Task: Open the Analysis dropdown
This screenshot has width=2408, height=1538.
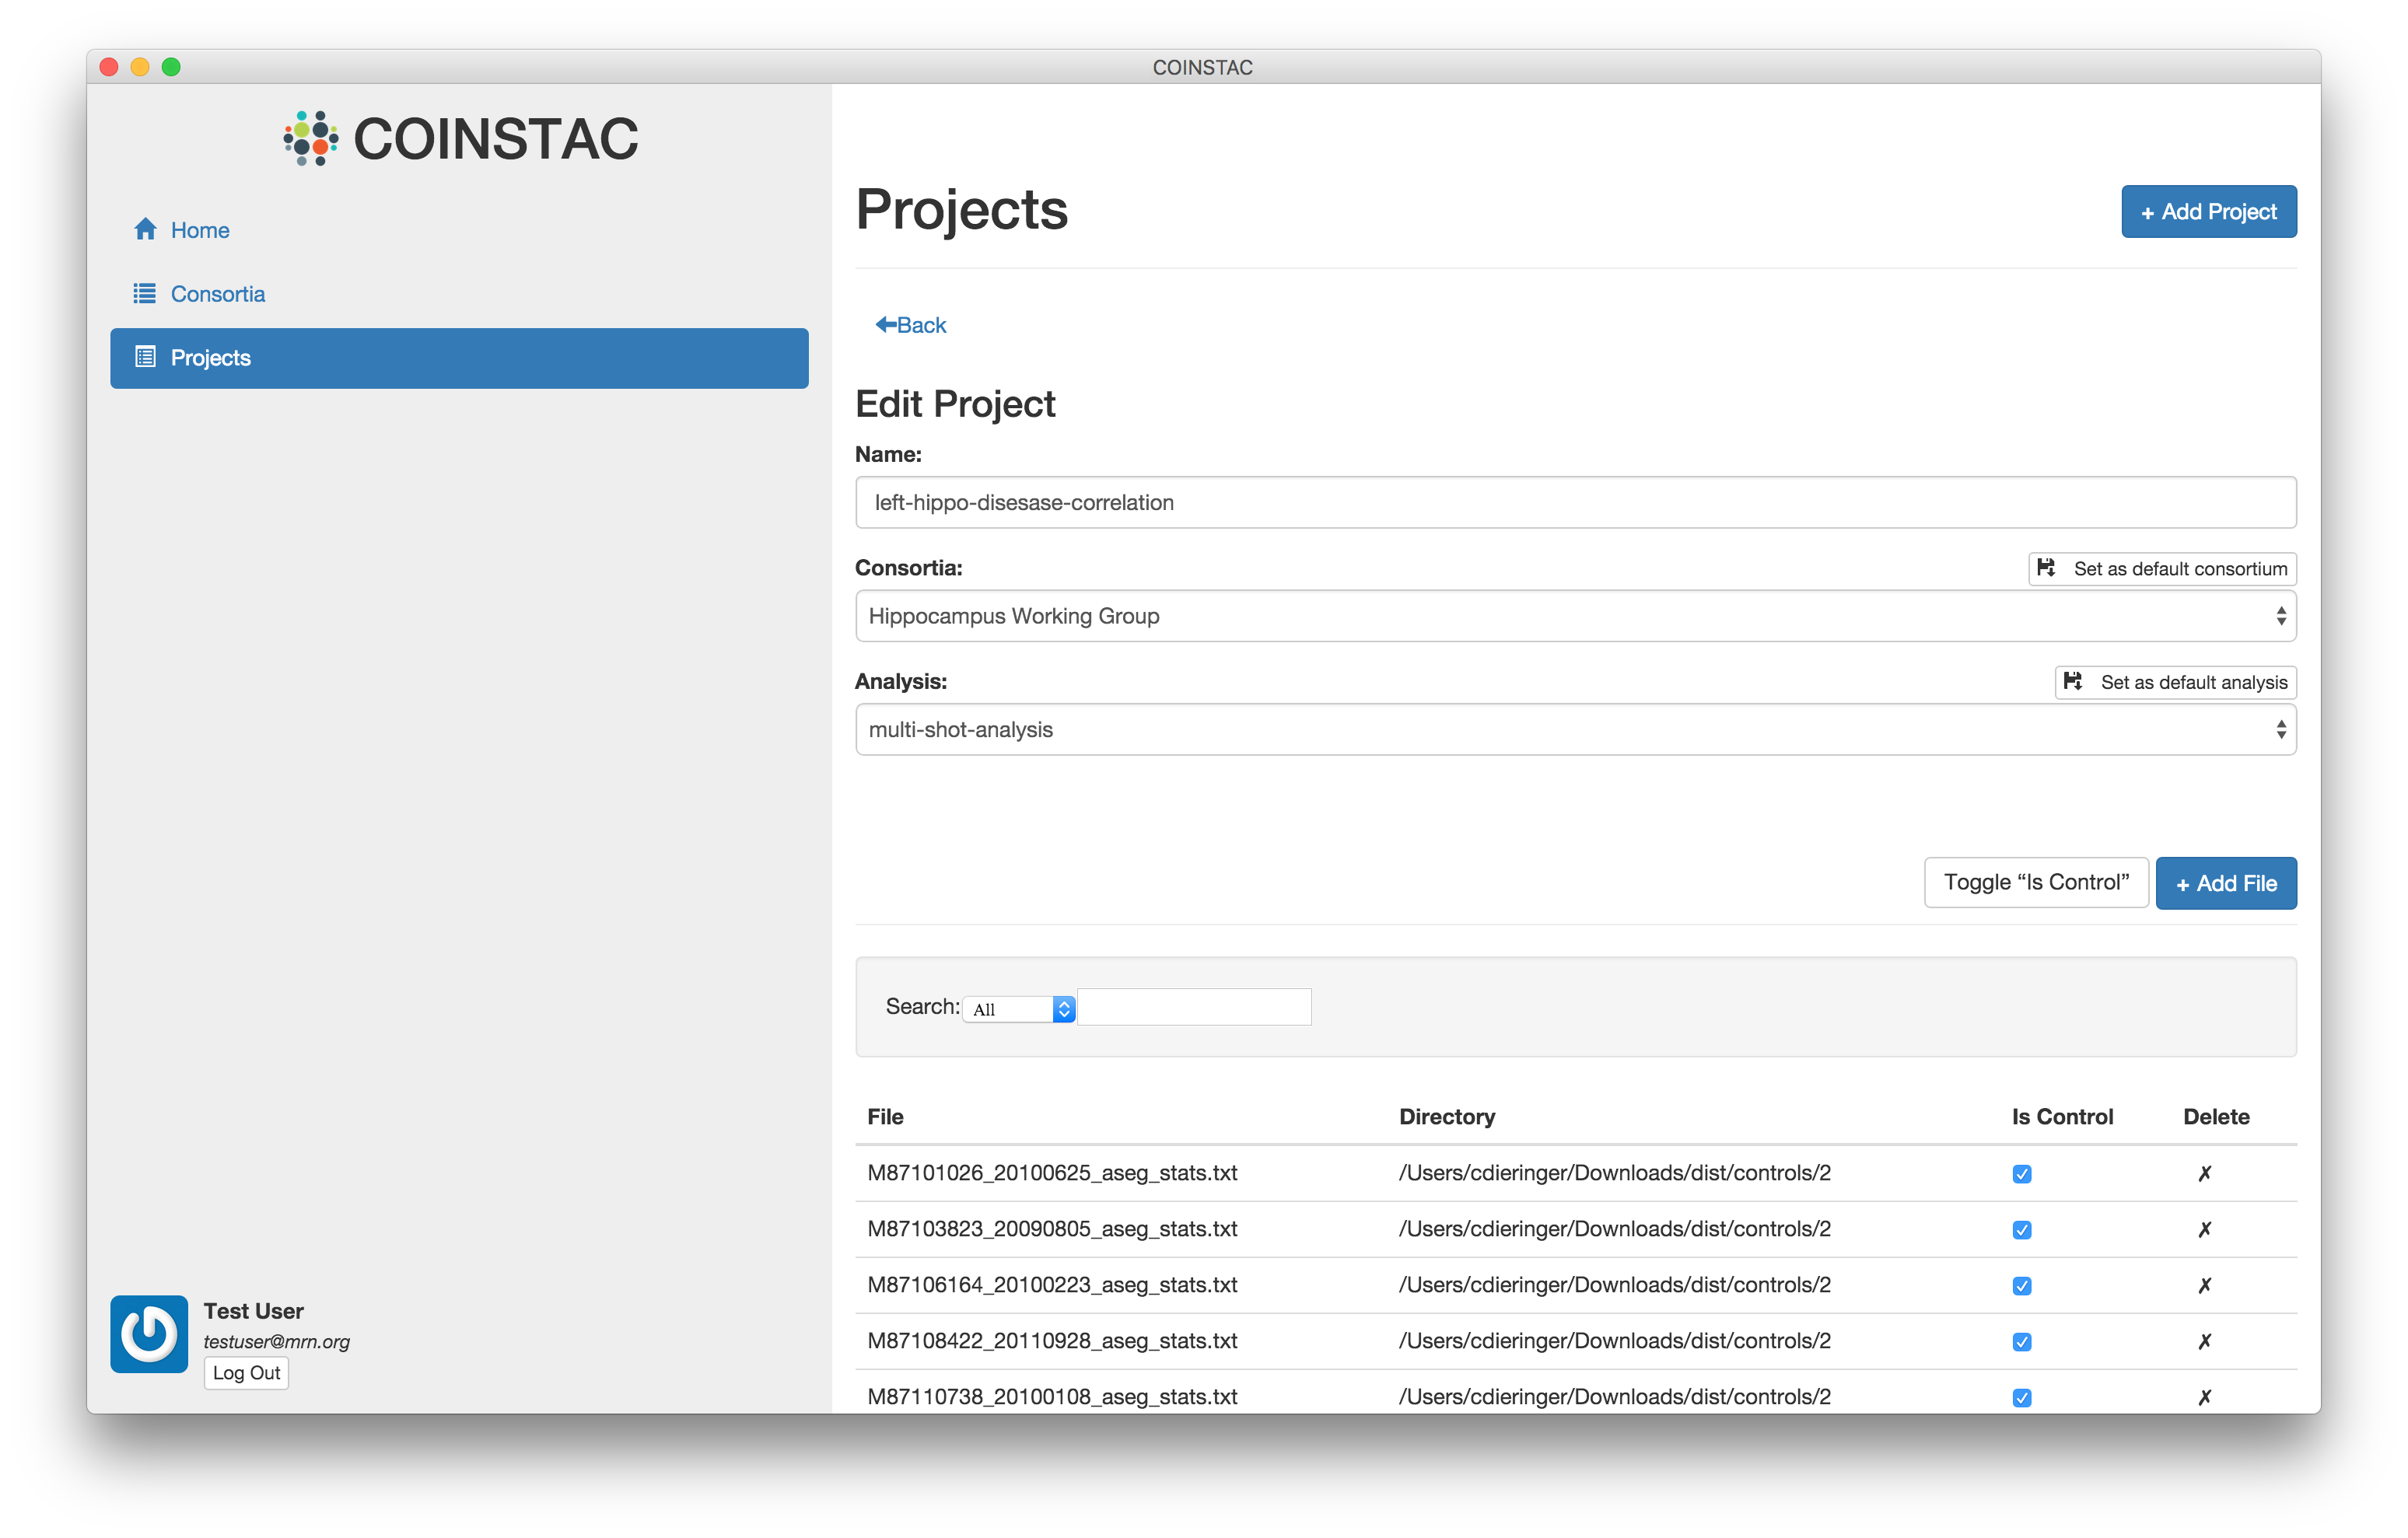Action: tap(1575, 730)
